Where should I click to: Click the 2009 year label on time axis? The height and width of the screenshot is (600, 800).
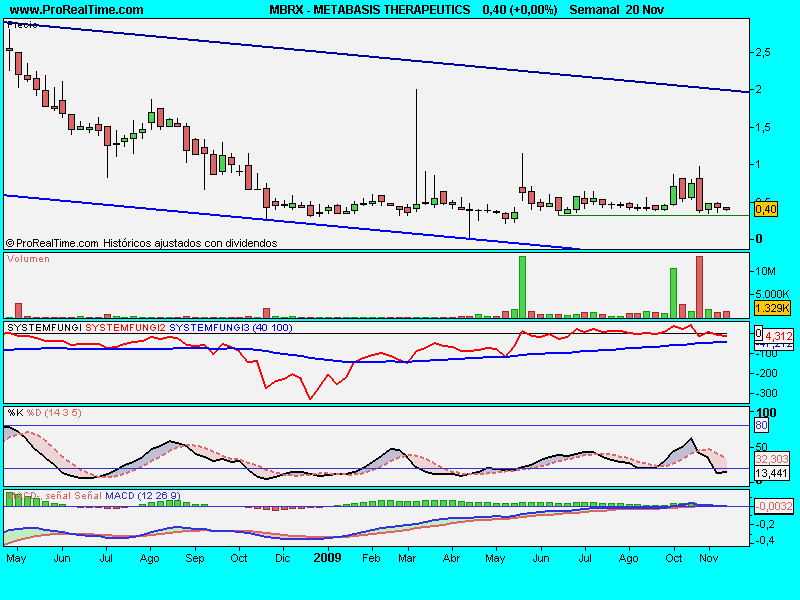click(x=327, y=558)
